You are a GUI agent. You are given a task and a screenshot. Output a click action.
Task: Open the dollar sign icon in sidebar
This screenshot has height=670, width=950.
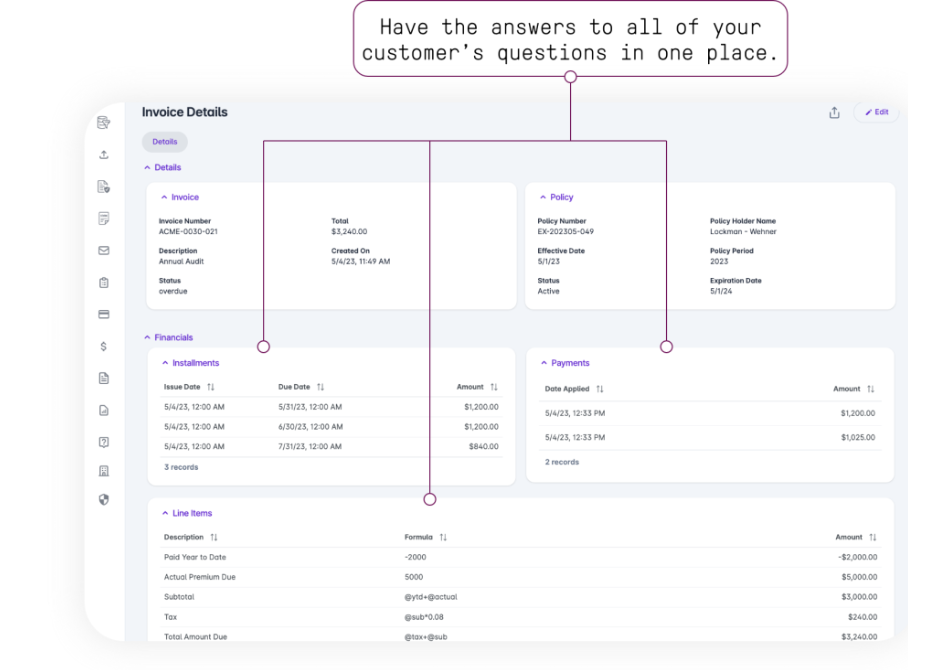tap(104, 347)
